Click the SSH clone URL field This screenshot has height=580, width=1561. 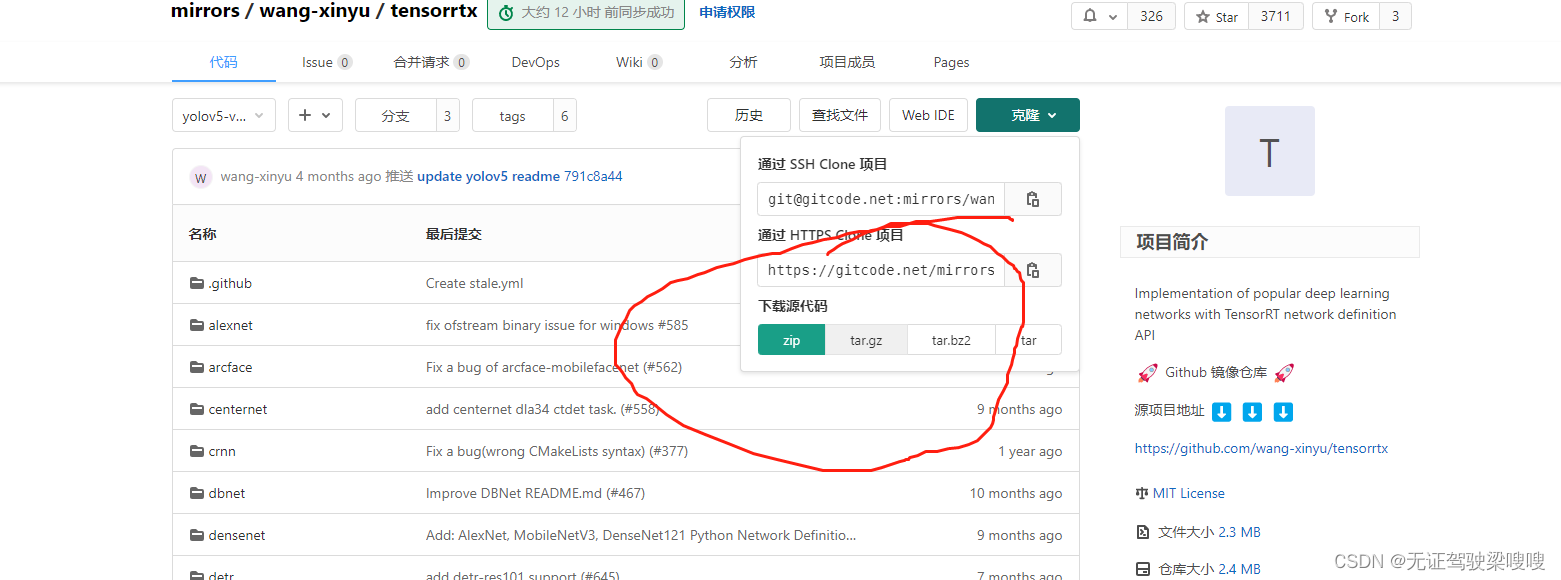point(881,199)
